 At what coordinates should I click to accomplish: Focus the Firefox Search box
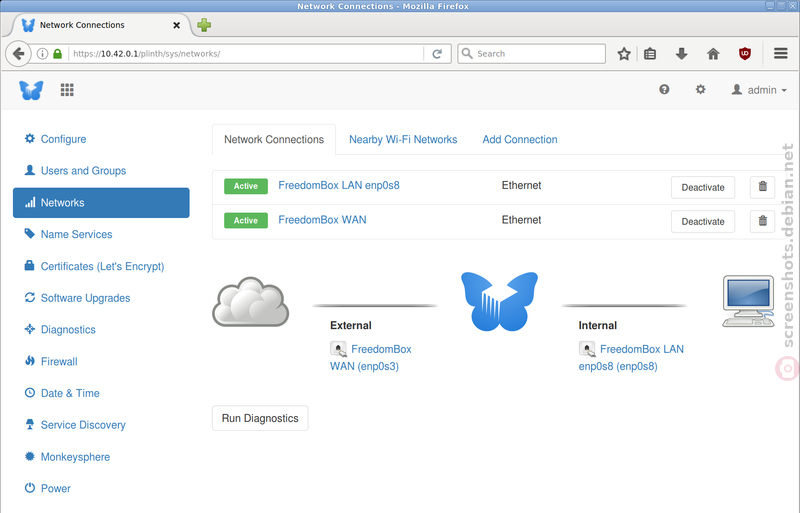[532, 54]
